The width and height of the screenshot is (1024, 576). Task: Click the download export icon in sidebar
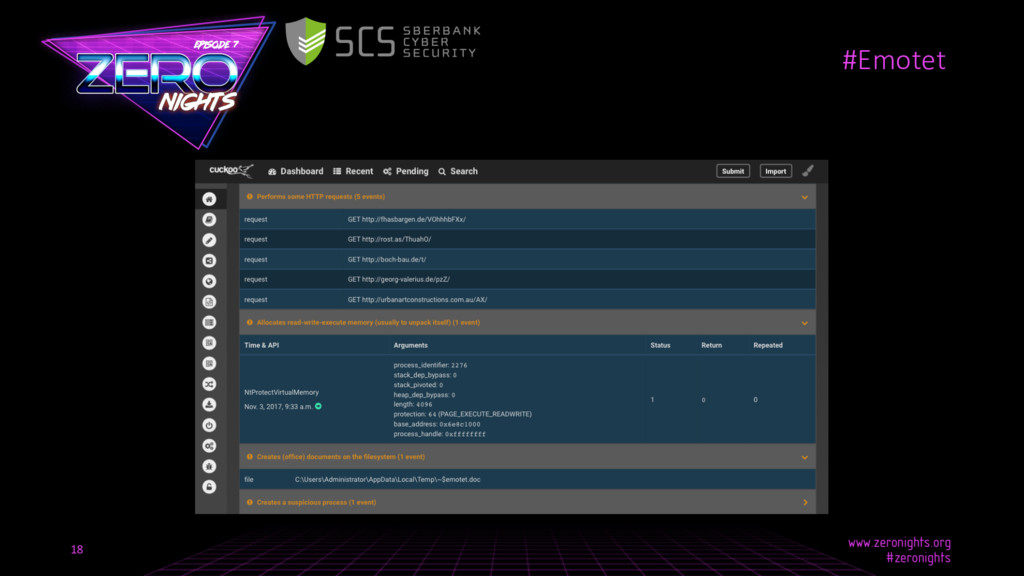click(x=209, y=405)
